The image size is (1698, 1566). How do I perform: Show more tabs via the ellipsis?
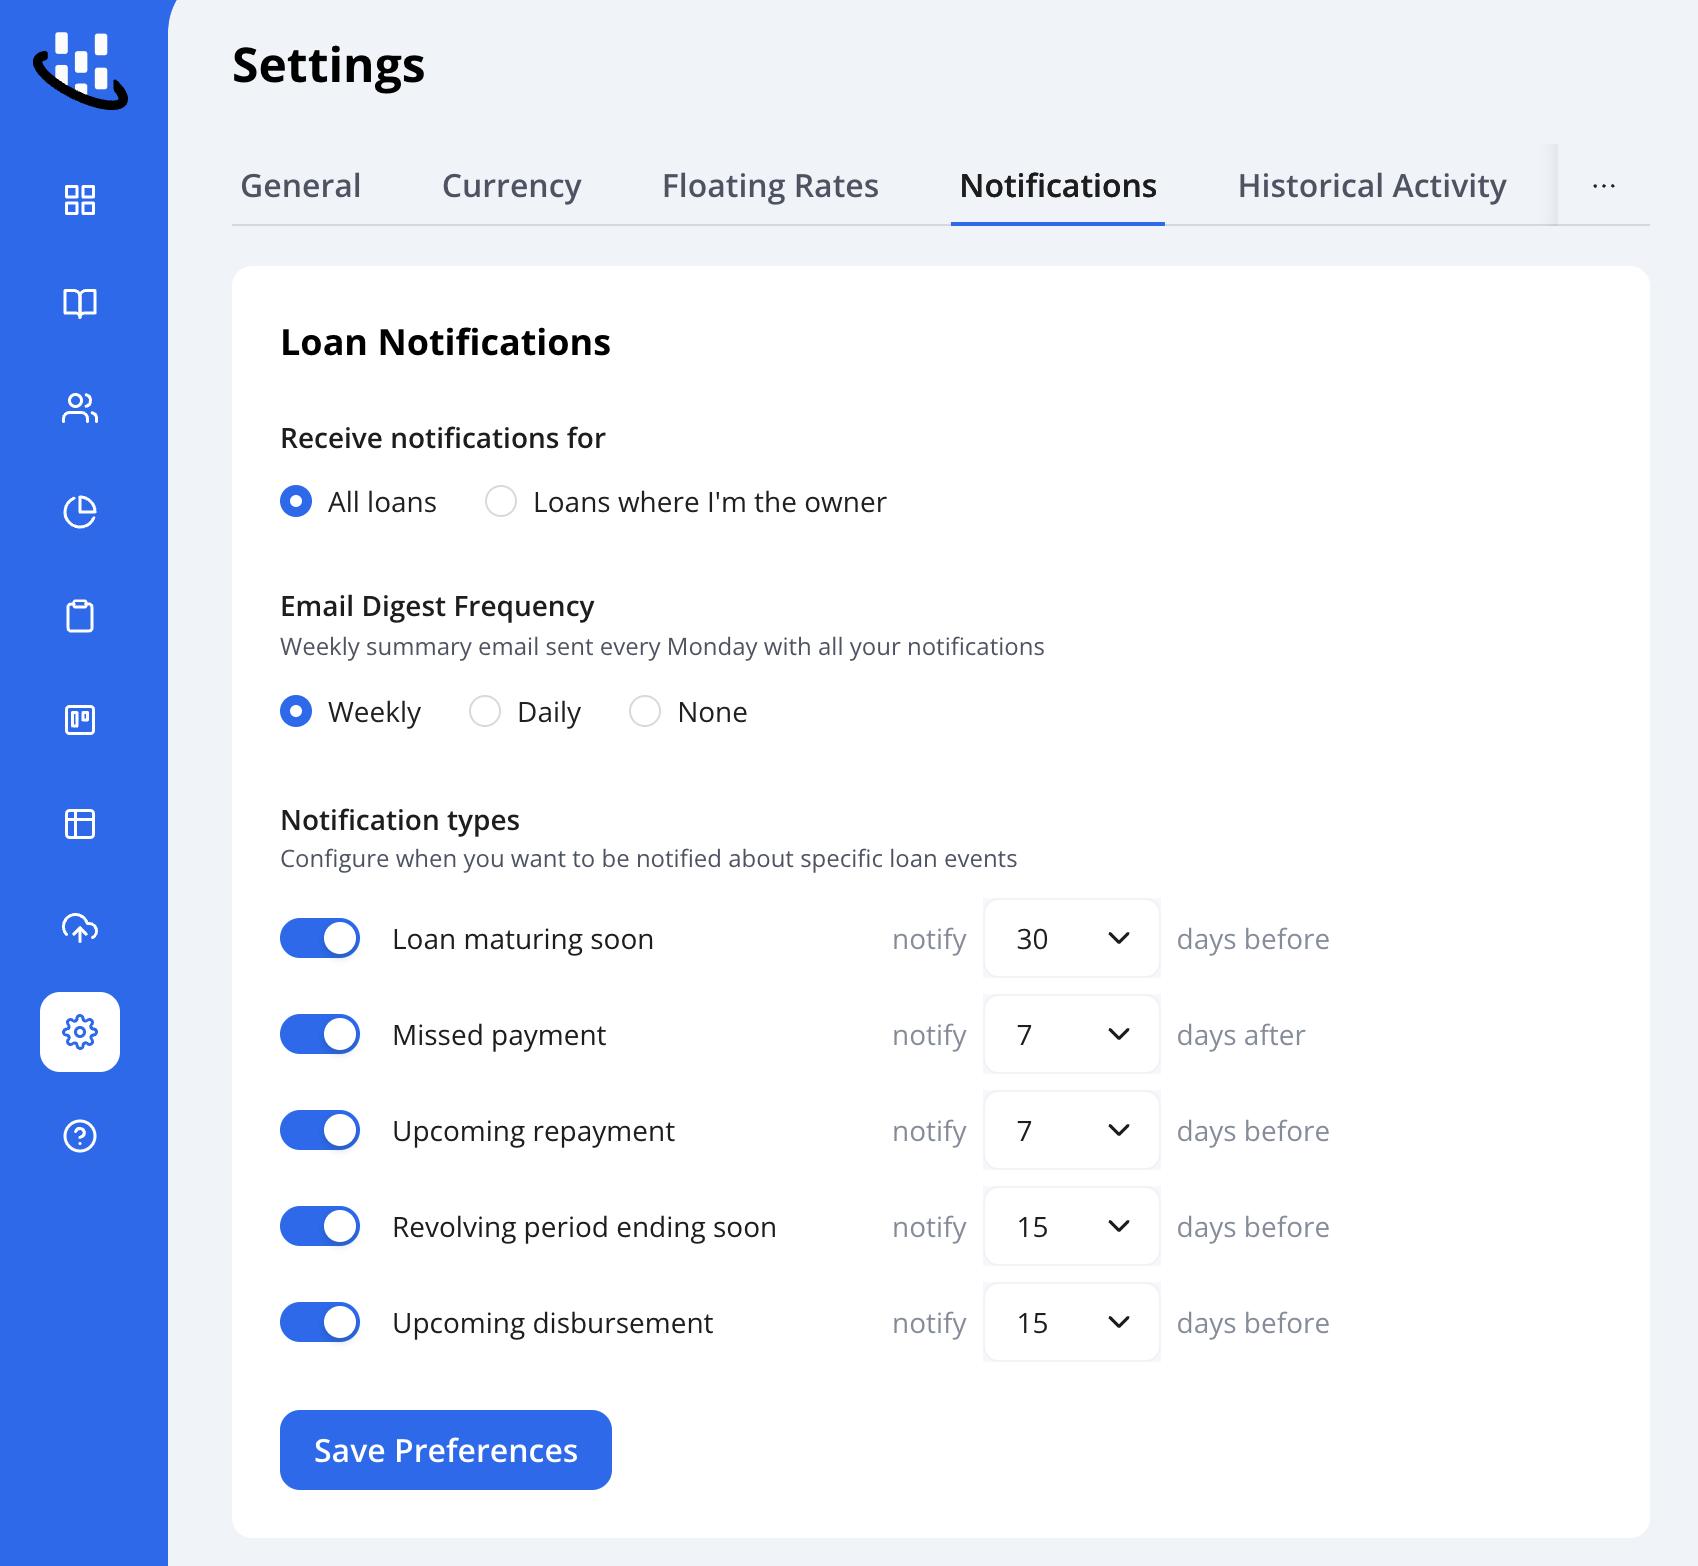pos(1604,186)
